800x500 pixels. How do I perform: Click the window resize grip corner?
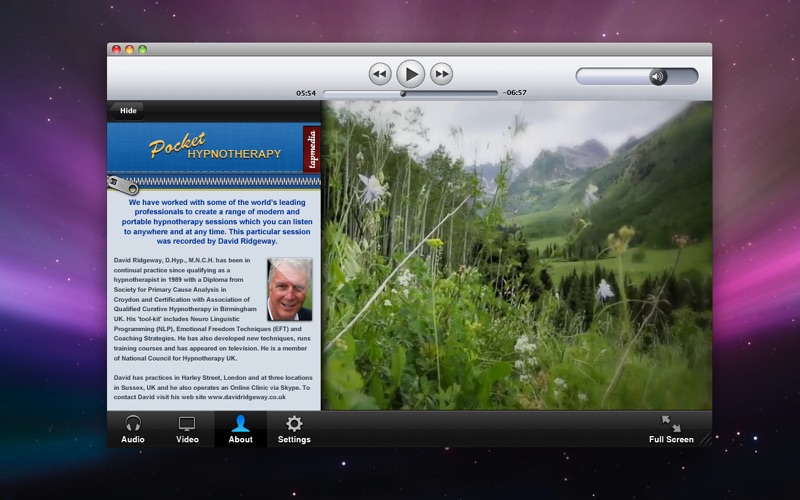pos(706,440)
